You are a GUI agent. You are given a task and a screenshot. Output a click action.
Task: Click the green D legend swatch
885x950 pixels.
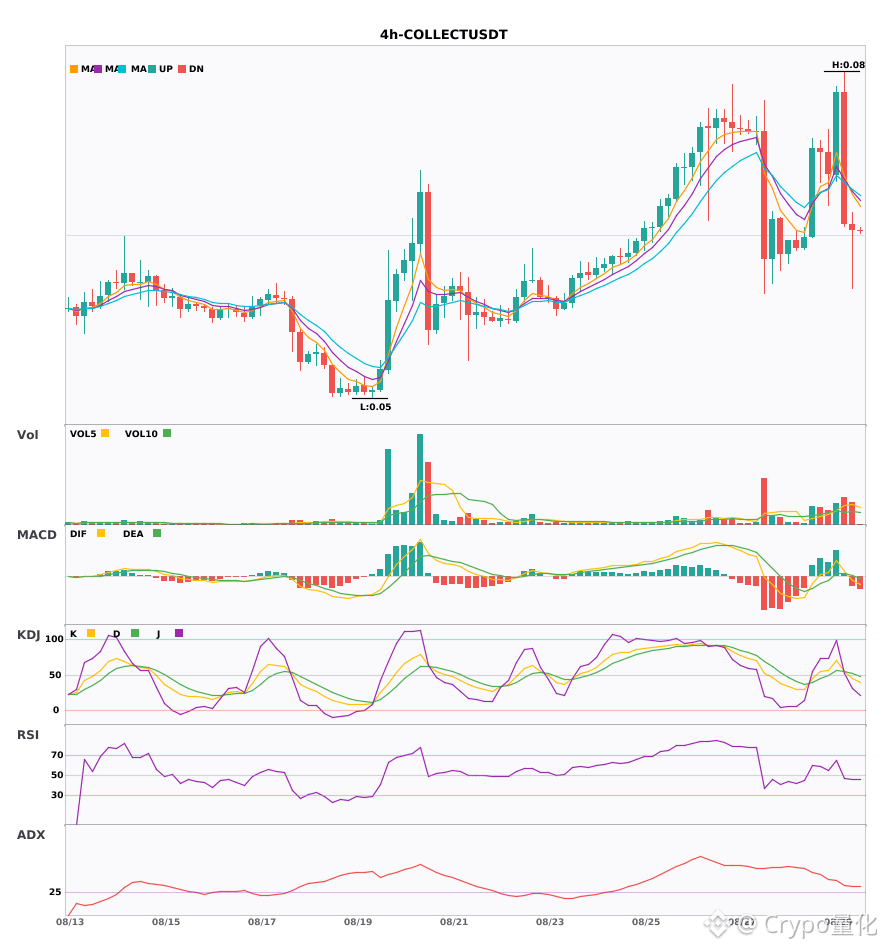(x=135, y=633)
